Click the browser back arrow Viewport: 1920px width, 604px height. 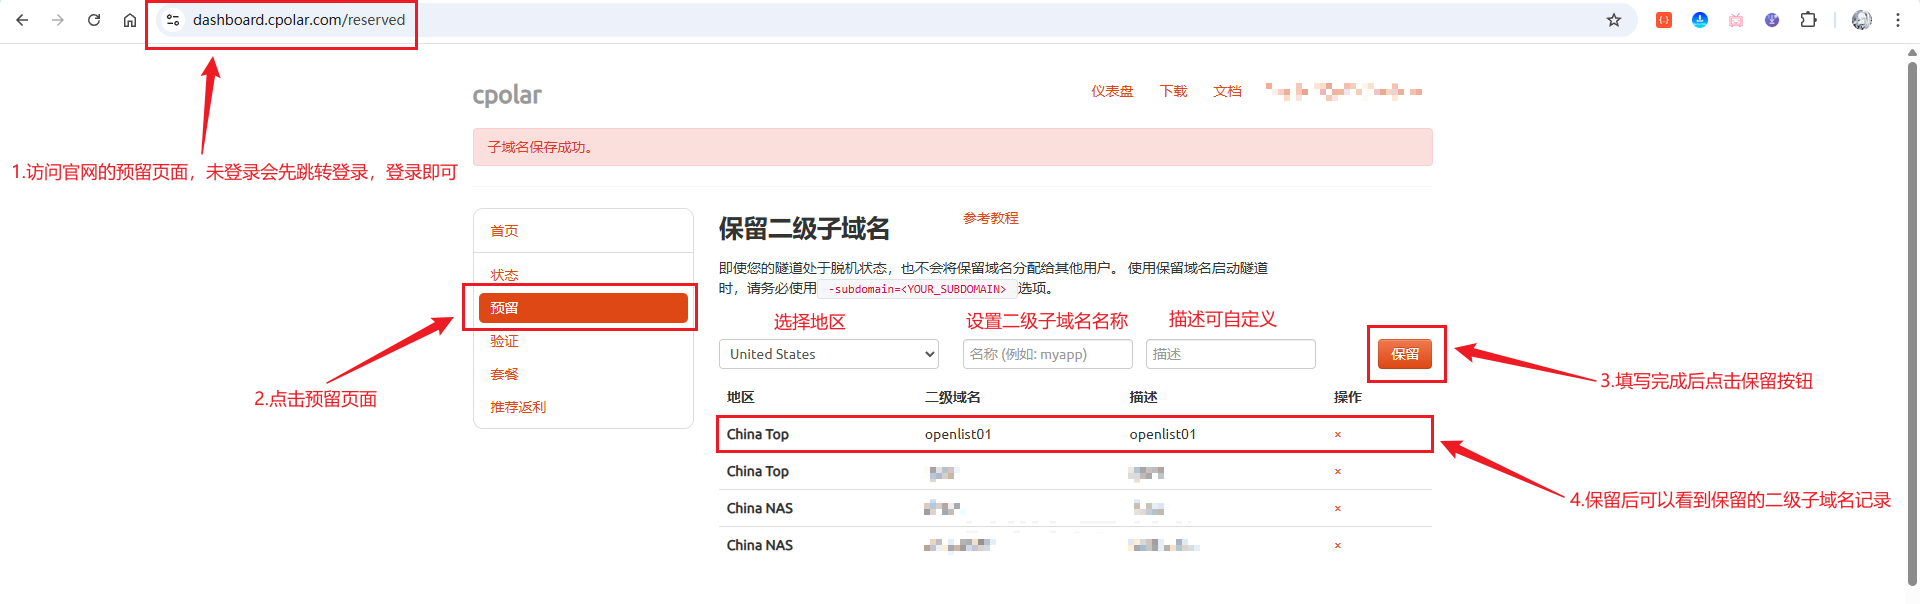click(x=22, y=20)
